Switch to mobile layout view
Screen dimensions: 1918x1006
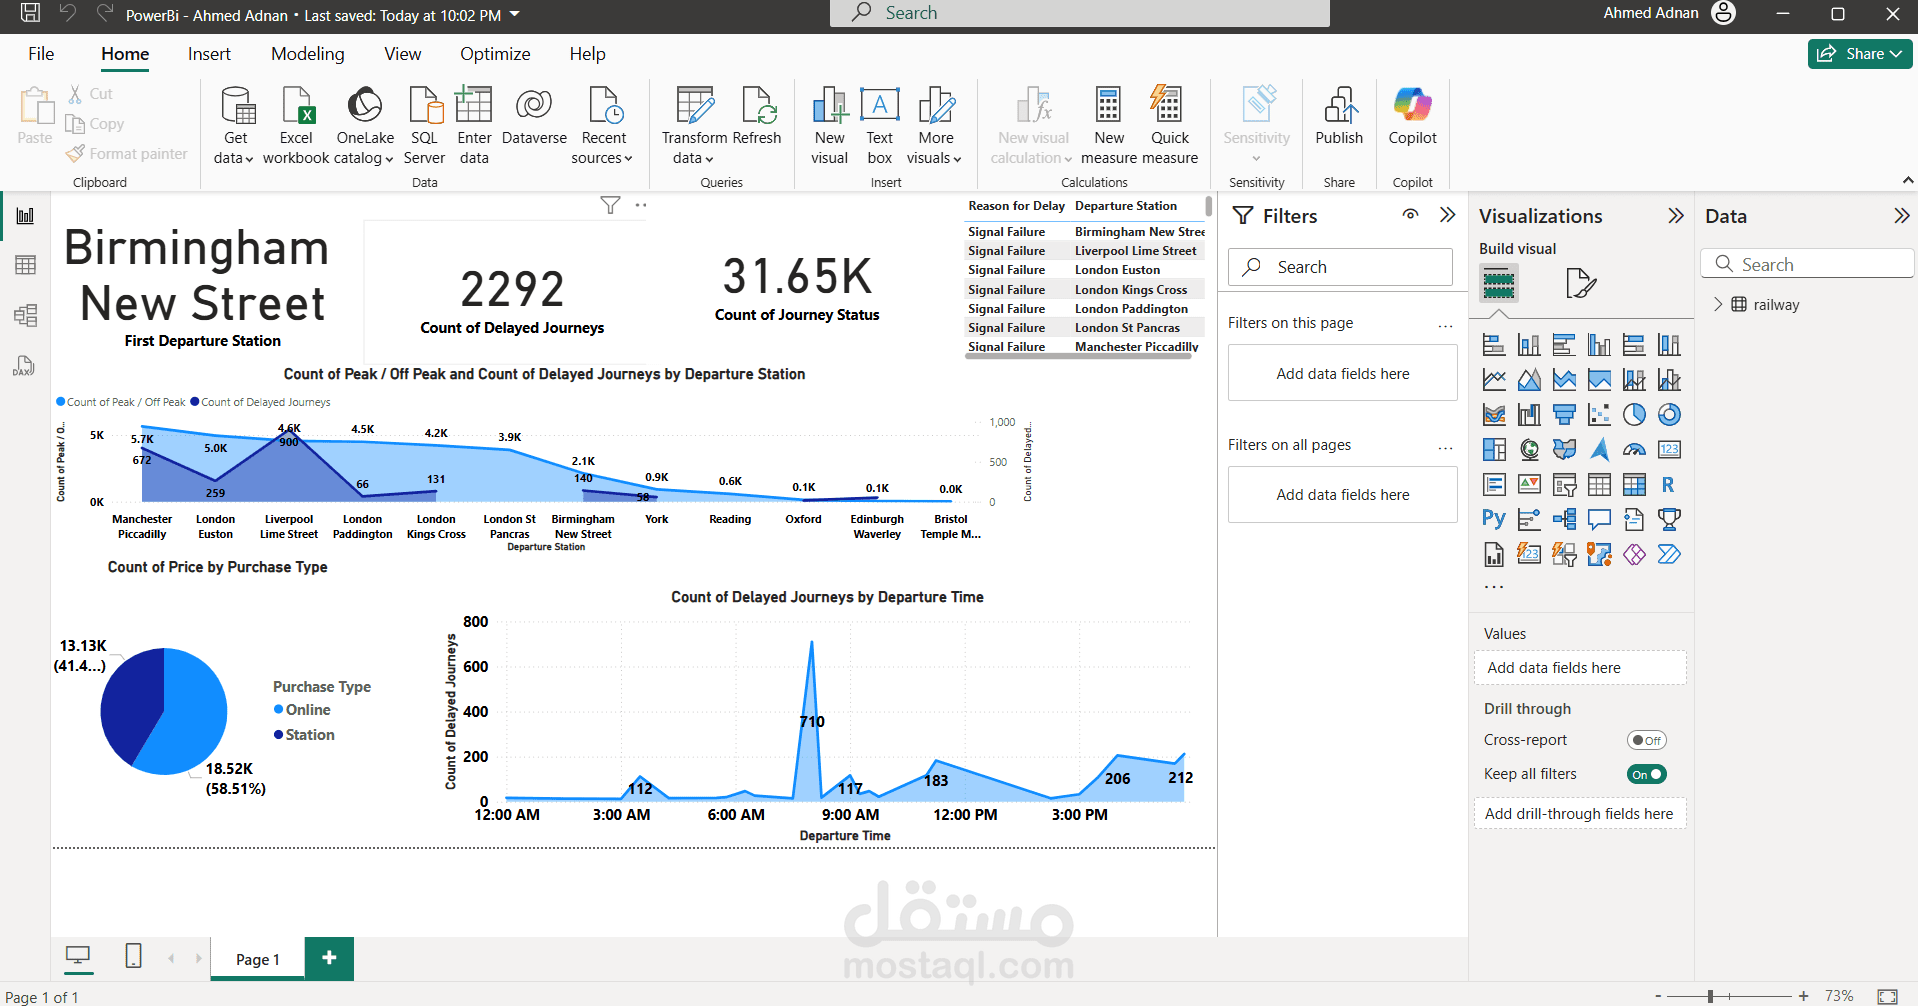133,956
